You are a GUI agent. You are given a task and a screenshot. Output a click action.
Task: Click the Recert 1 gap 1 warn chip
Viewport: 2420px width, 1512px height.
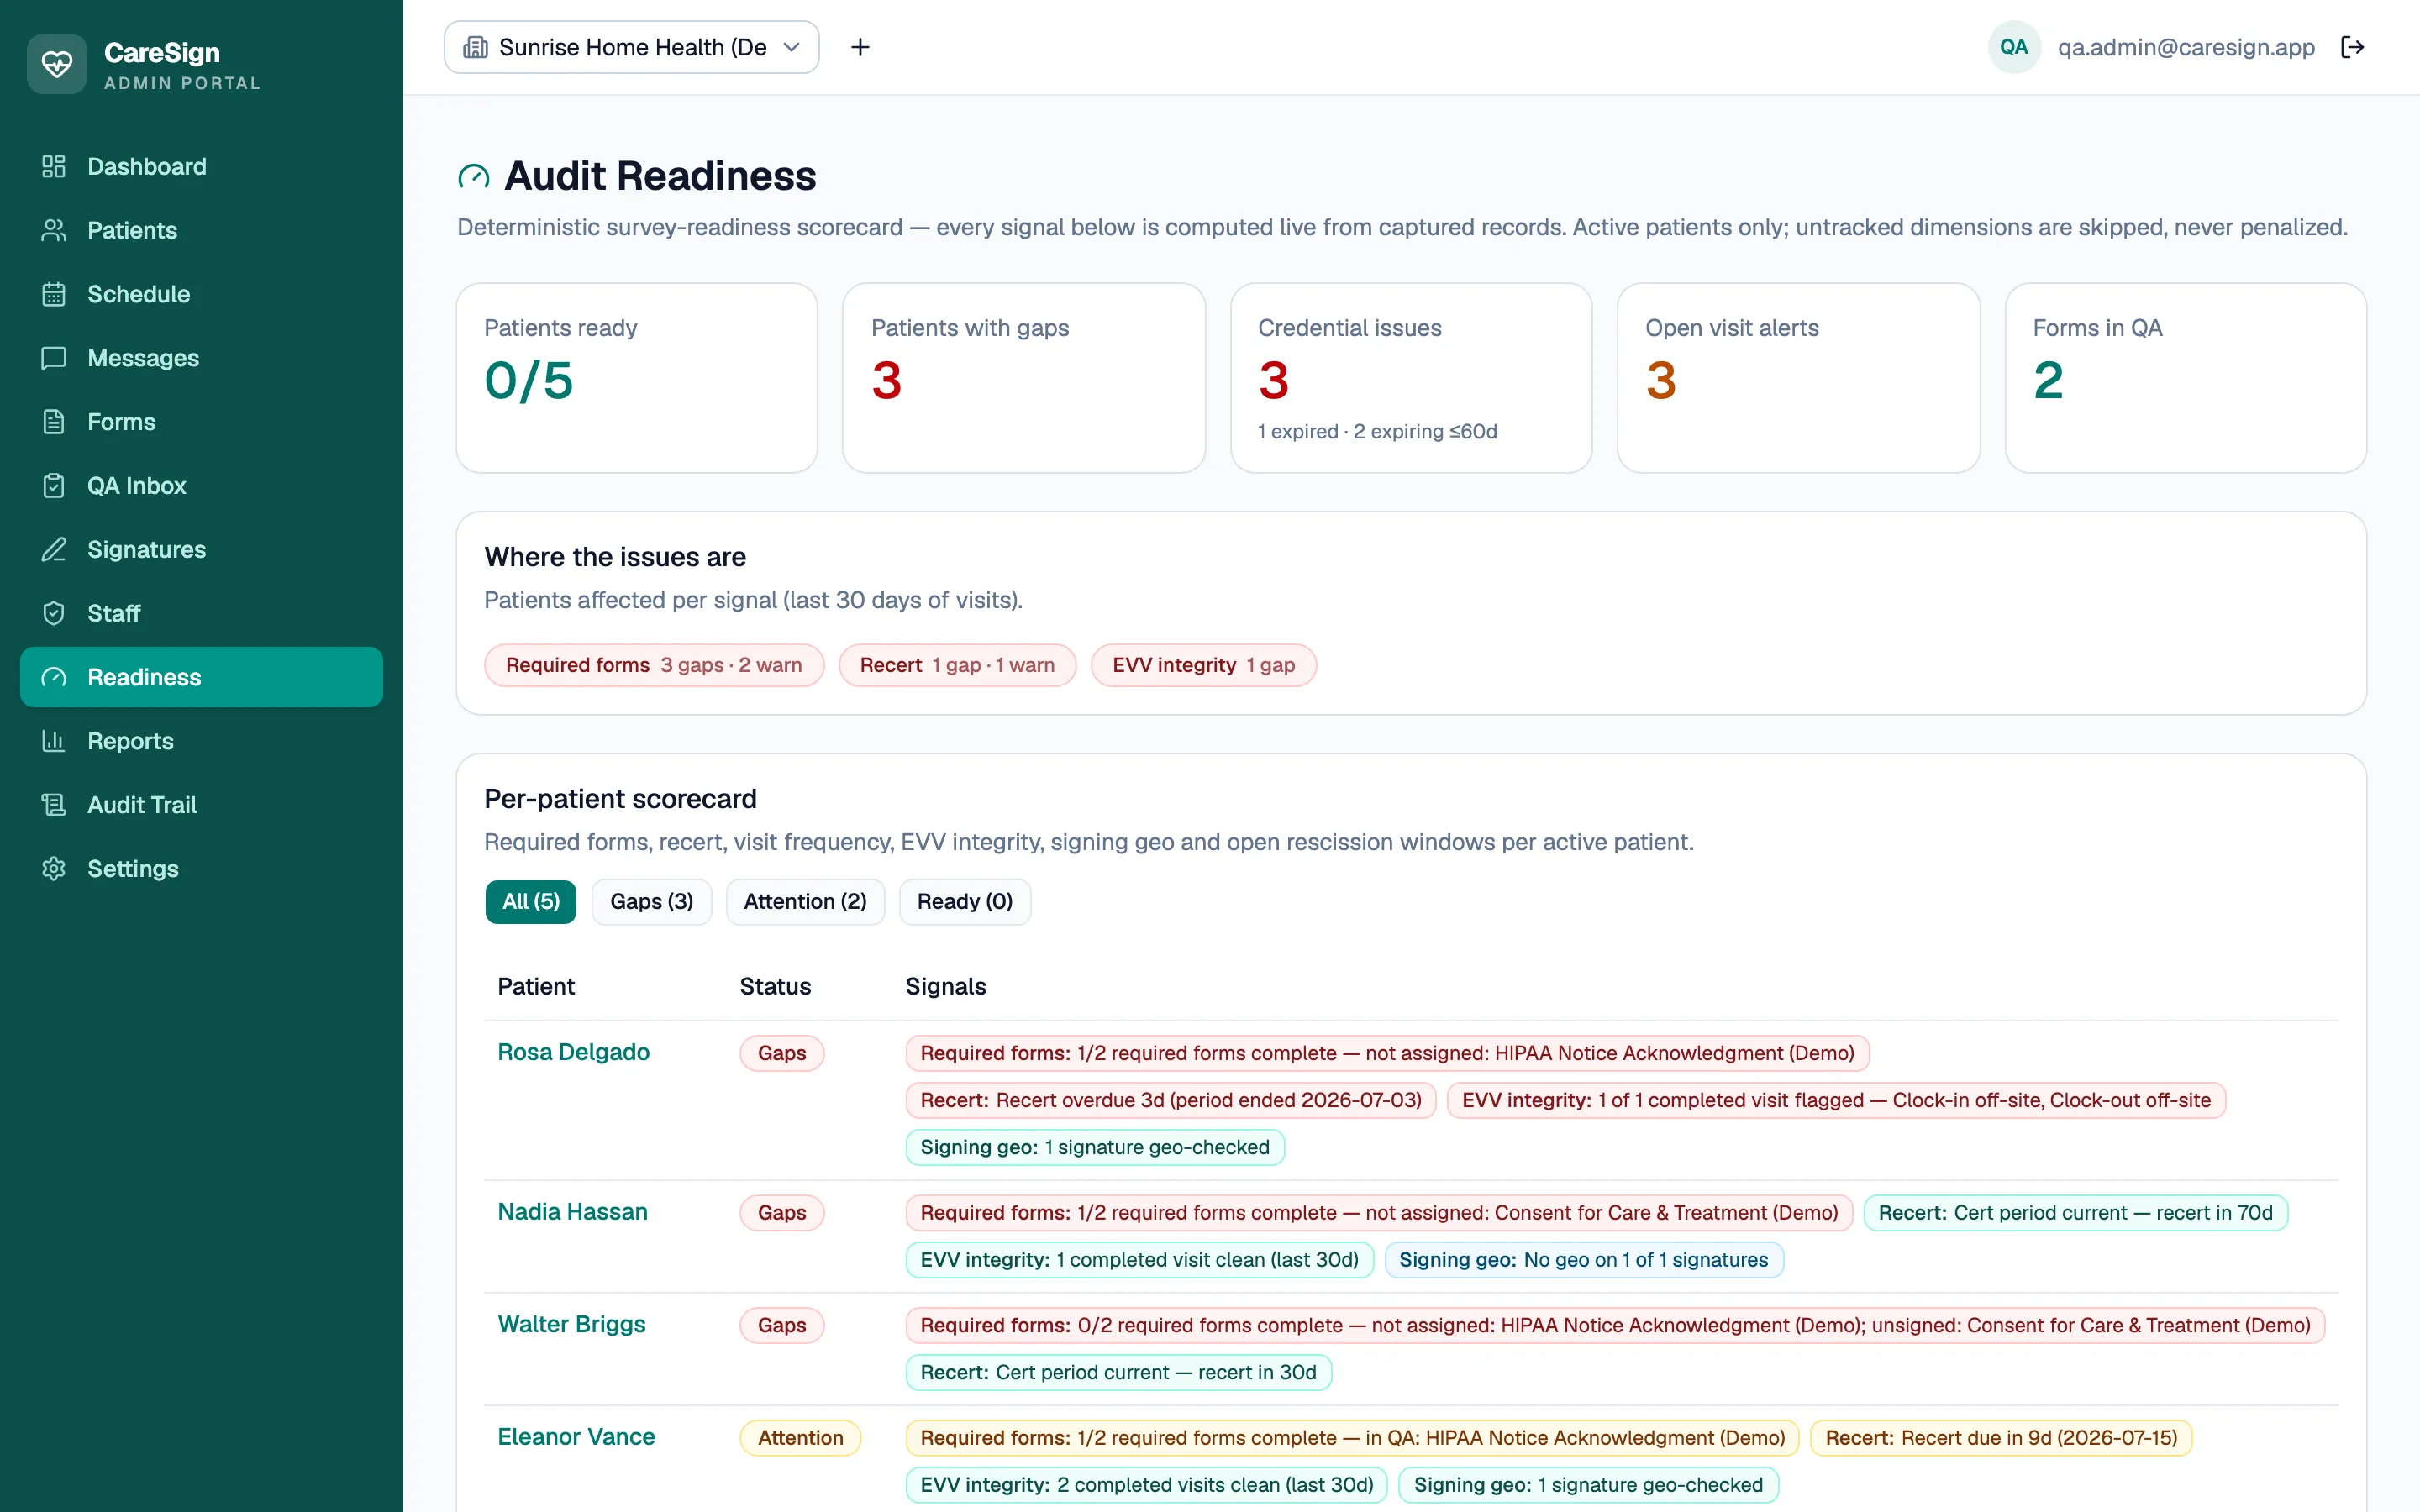pyautogui.click(x=957, y=665)
